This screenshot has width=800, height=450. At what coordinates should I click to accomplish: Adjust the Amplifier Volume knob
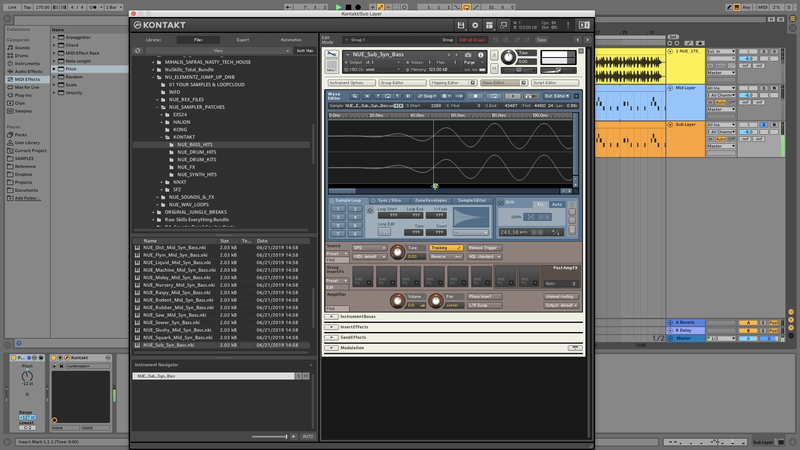[x=397, y=301]
